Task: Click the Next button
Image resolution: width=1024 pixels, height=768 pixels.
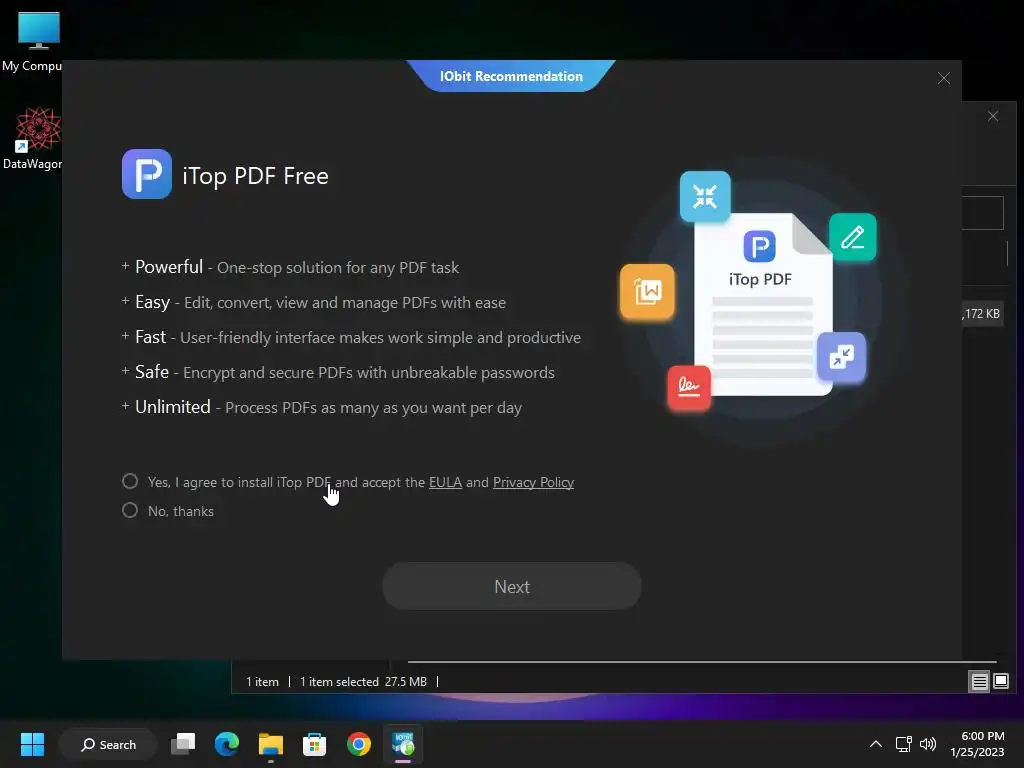Action: (512, 586)
